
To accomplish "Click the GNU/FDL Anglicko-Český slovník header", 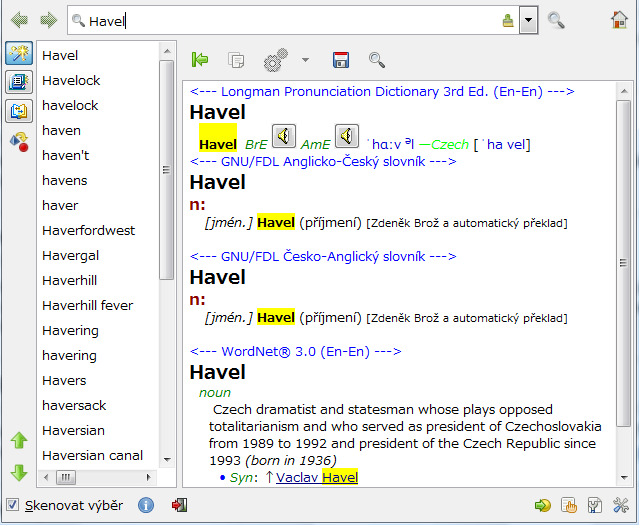I will pyautogui.click(x=323, y=161).
